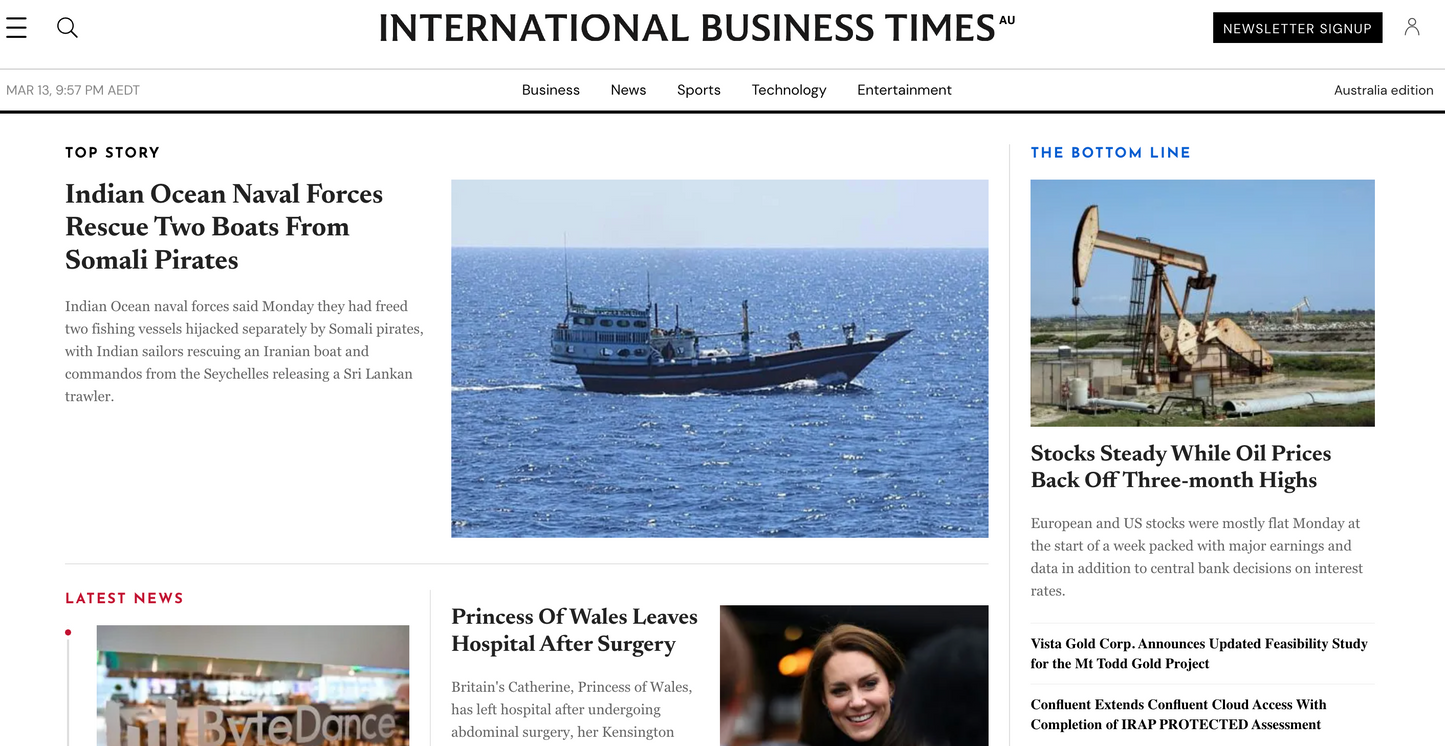1445x746 pixels.
Task: Read Stocks Steady While Oil Prices article
Action: tap(1181, 467)
